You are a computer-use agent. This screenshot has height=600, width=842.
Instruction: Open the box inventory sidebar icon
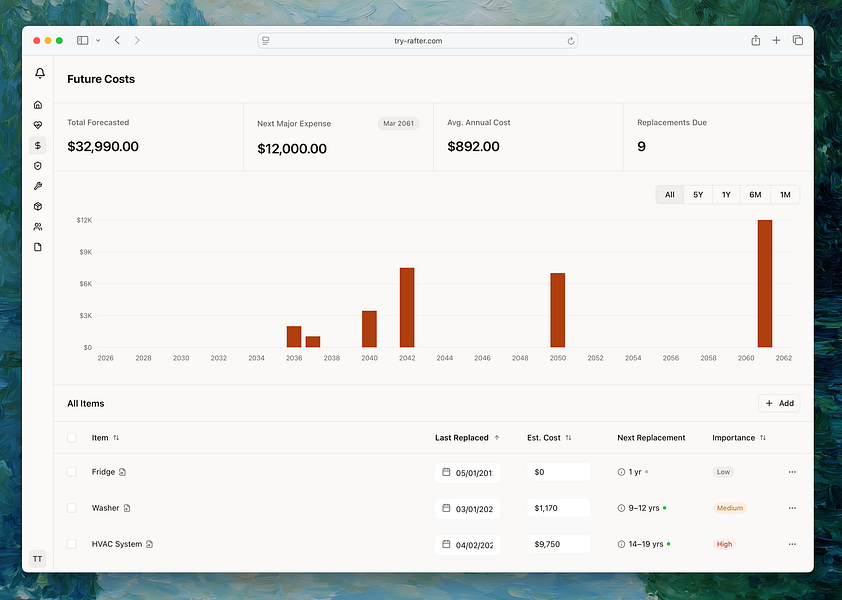[x=38, y=206]
